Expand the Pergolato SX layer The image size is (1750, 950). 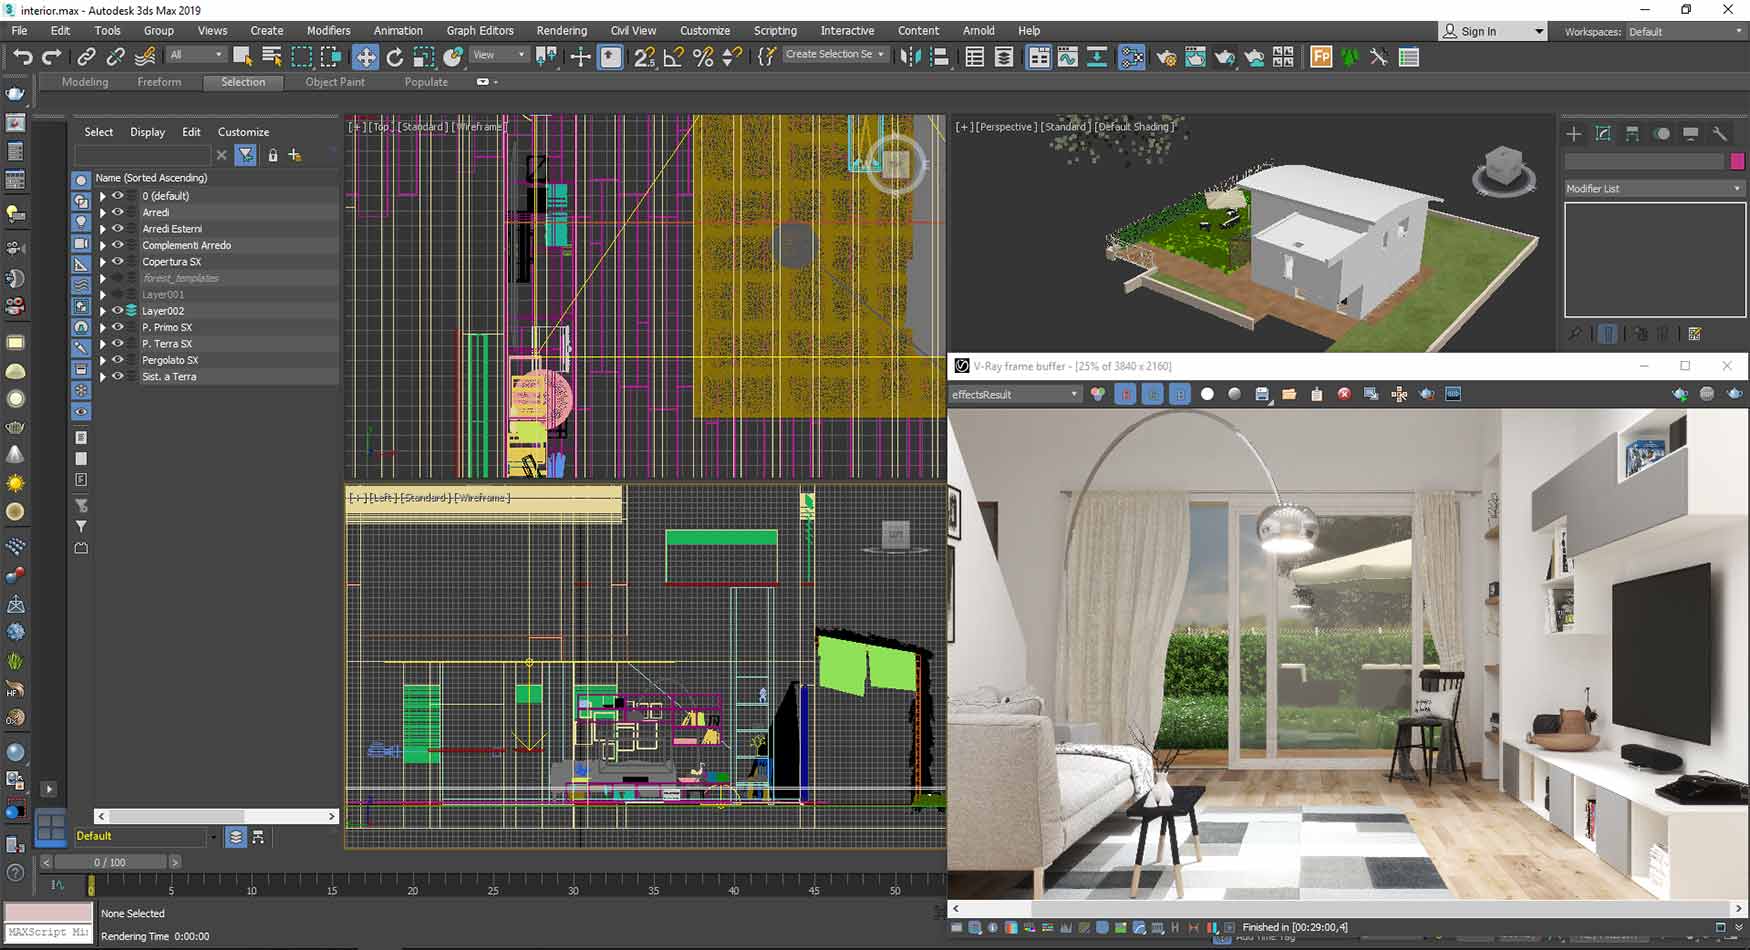tap(102, 361)
